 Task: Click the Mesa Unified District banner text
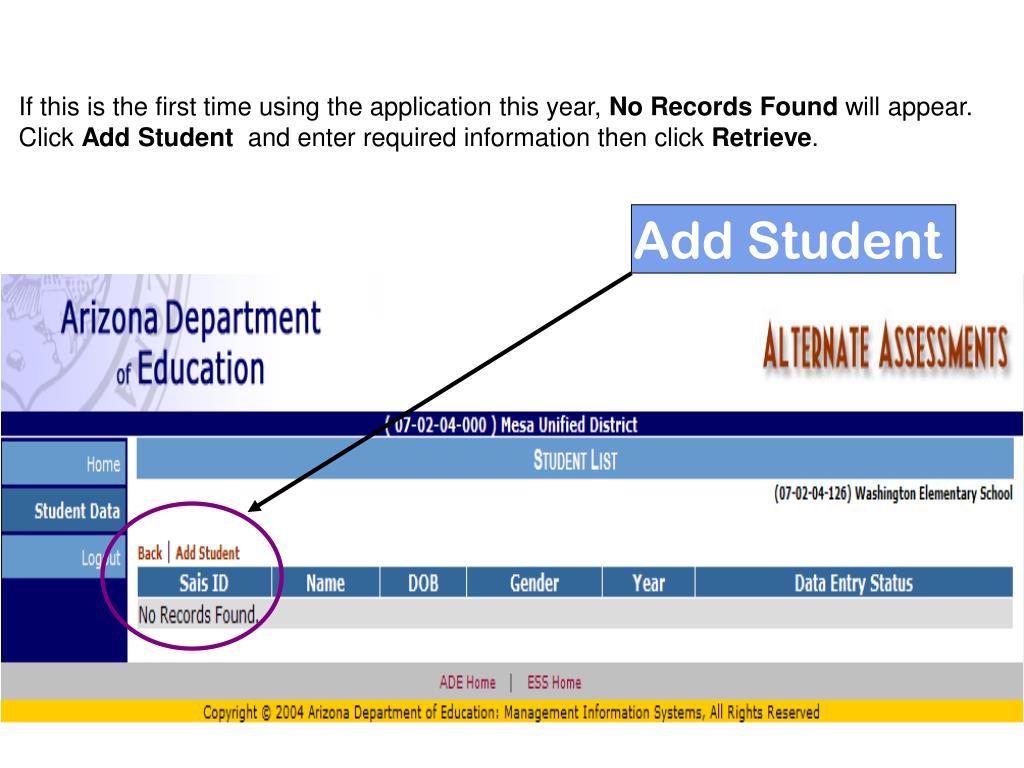click(x=512, y=425)
